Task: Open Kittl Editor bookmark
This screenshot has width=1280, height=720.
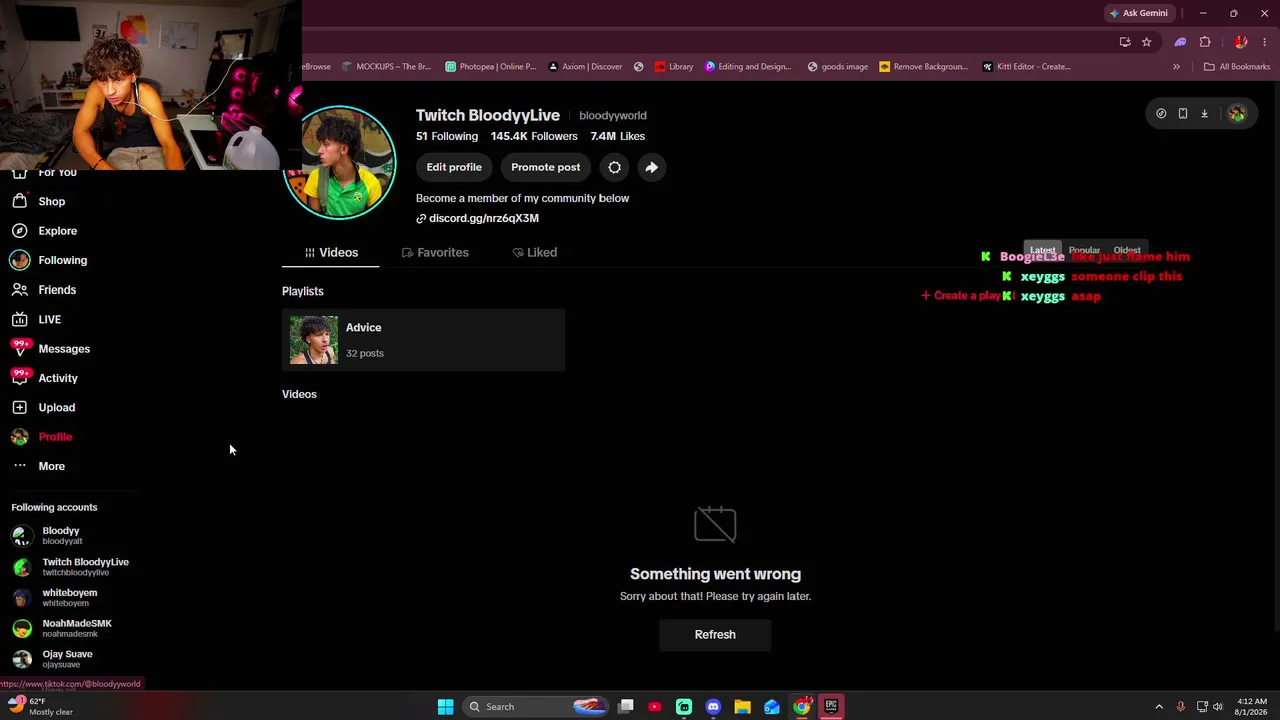Action: [x=1026, y=67]
